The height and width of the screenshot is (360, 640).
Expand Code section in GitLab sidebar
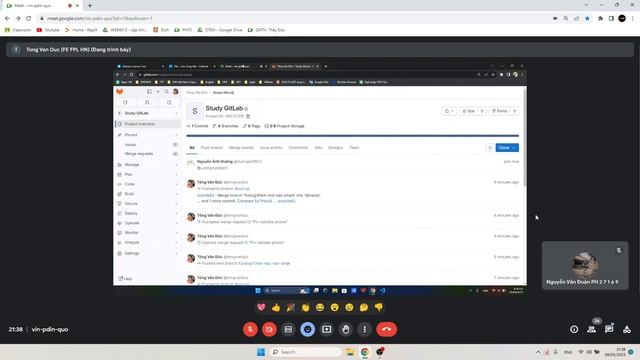coord(148,184)
